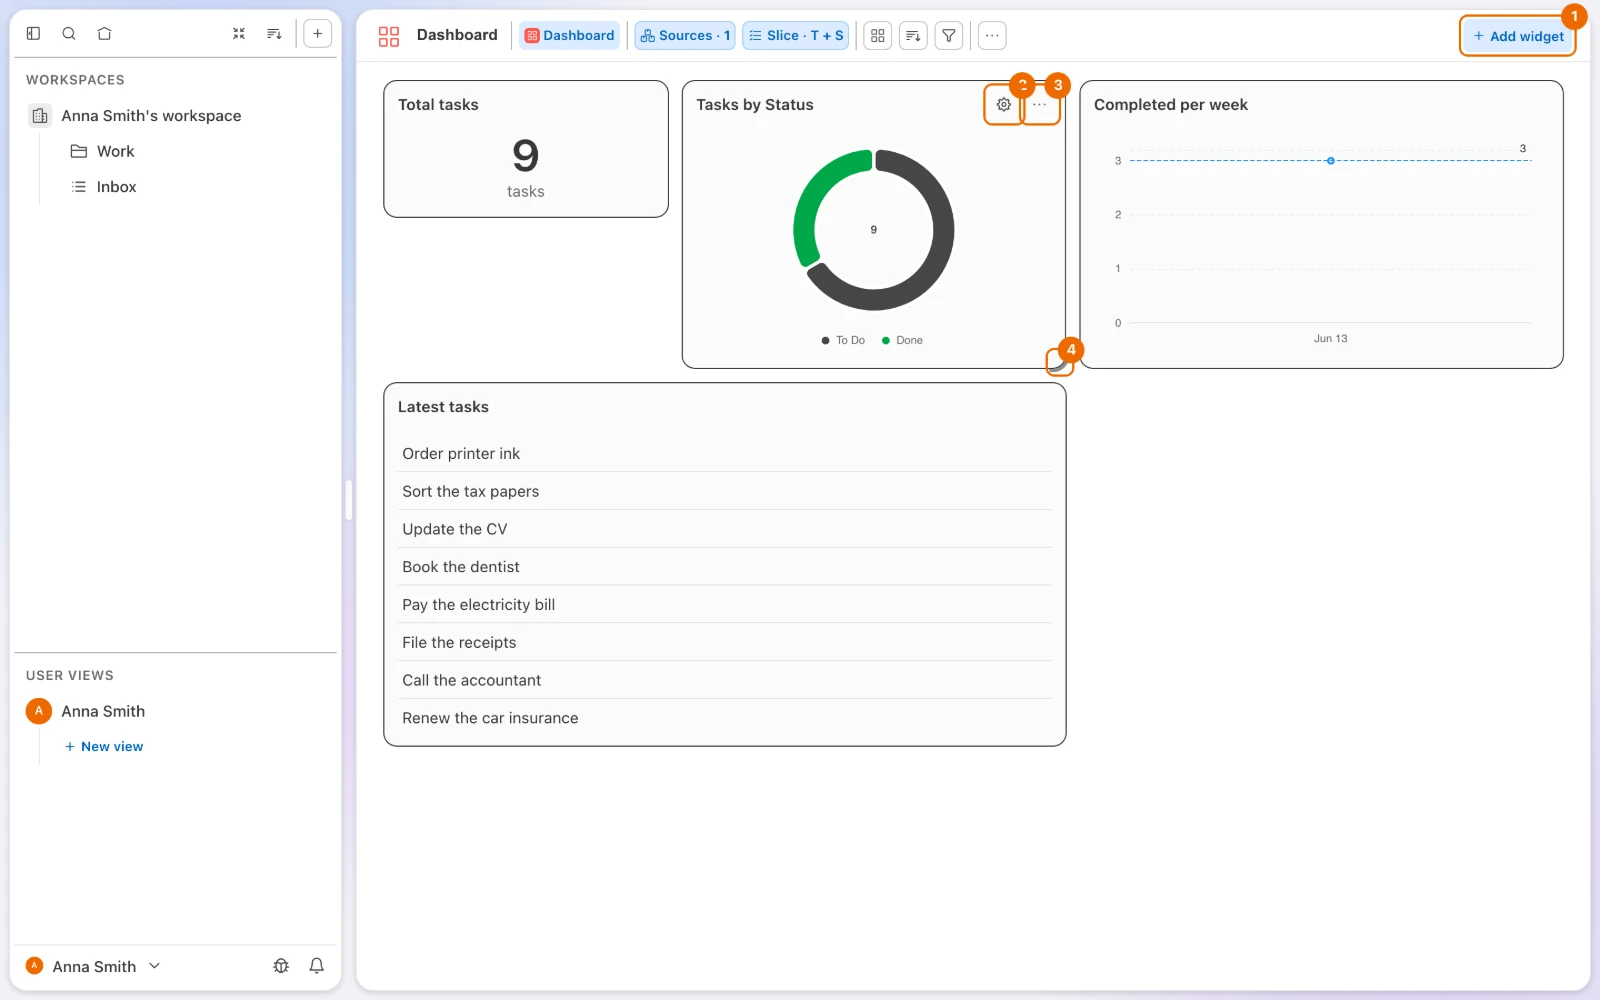
Task: Open the bug report icon
Action: pos(281,966)
